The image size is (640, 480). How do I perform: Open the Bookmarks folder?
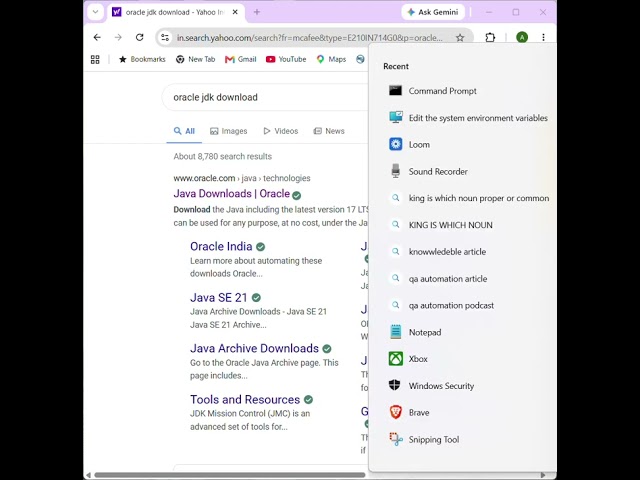[142, 59]
